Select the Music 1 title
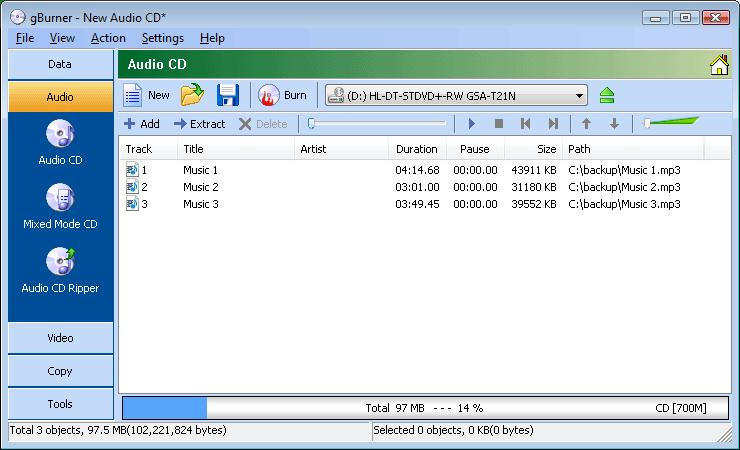 [x=201, y=170]
